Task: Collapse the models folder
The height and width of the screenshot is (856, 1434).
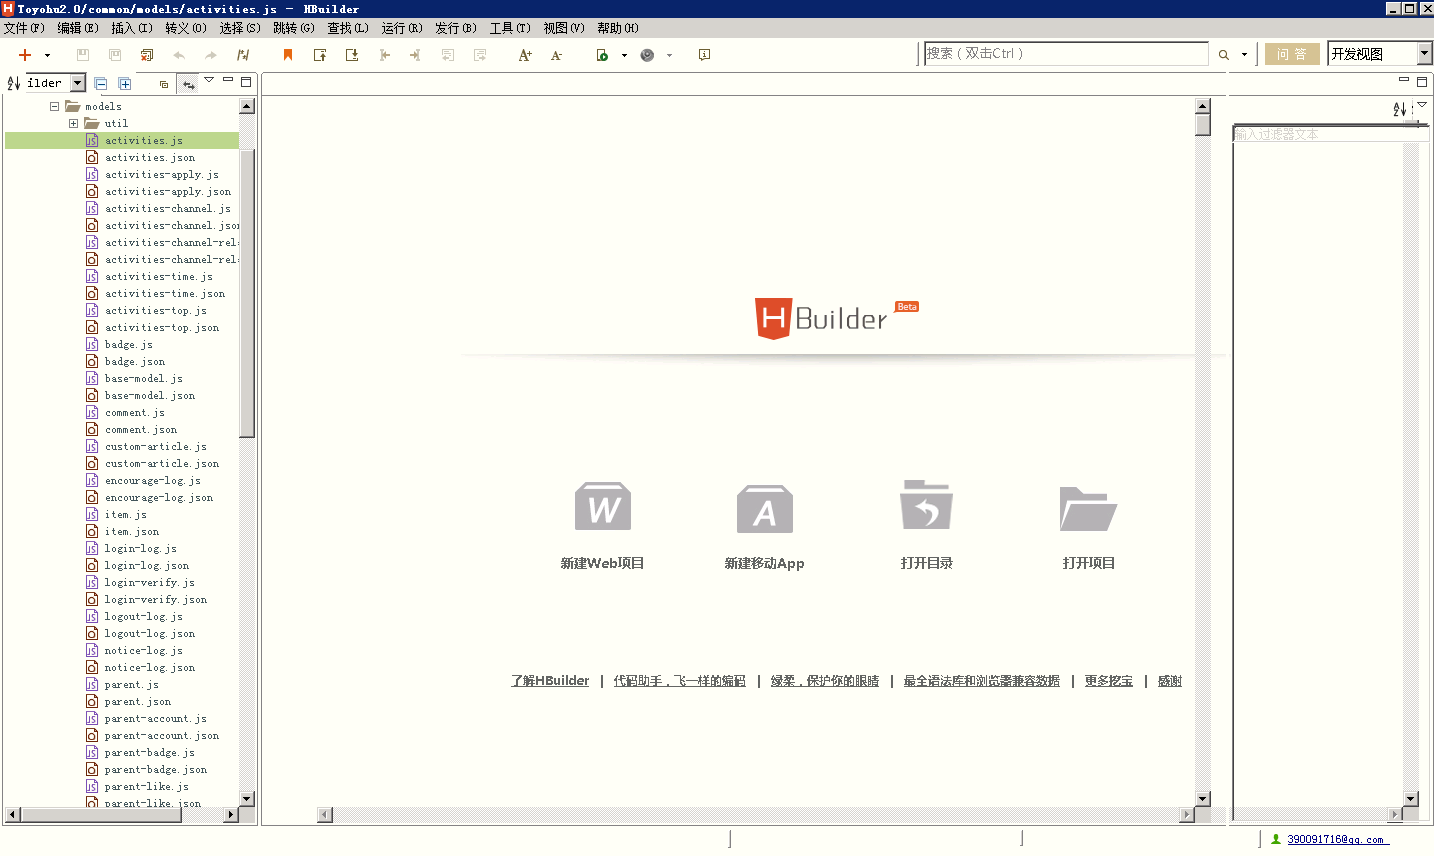Action: (x=55, y=106)
